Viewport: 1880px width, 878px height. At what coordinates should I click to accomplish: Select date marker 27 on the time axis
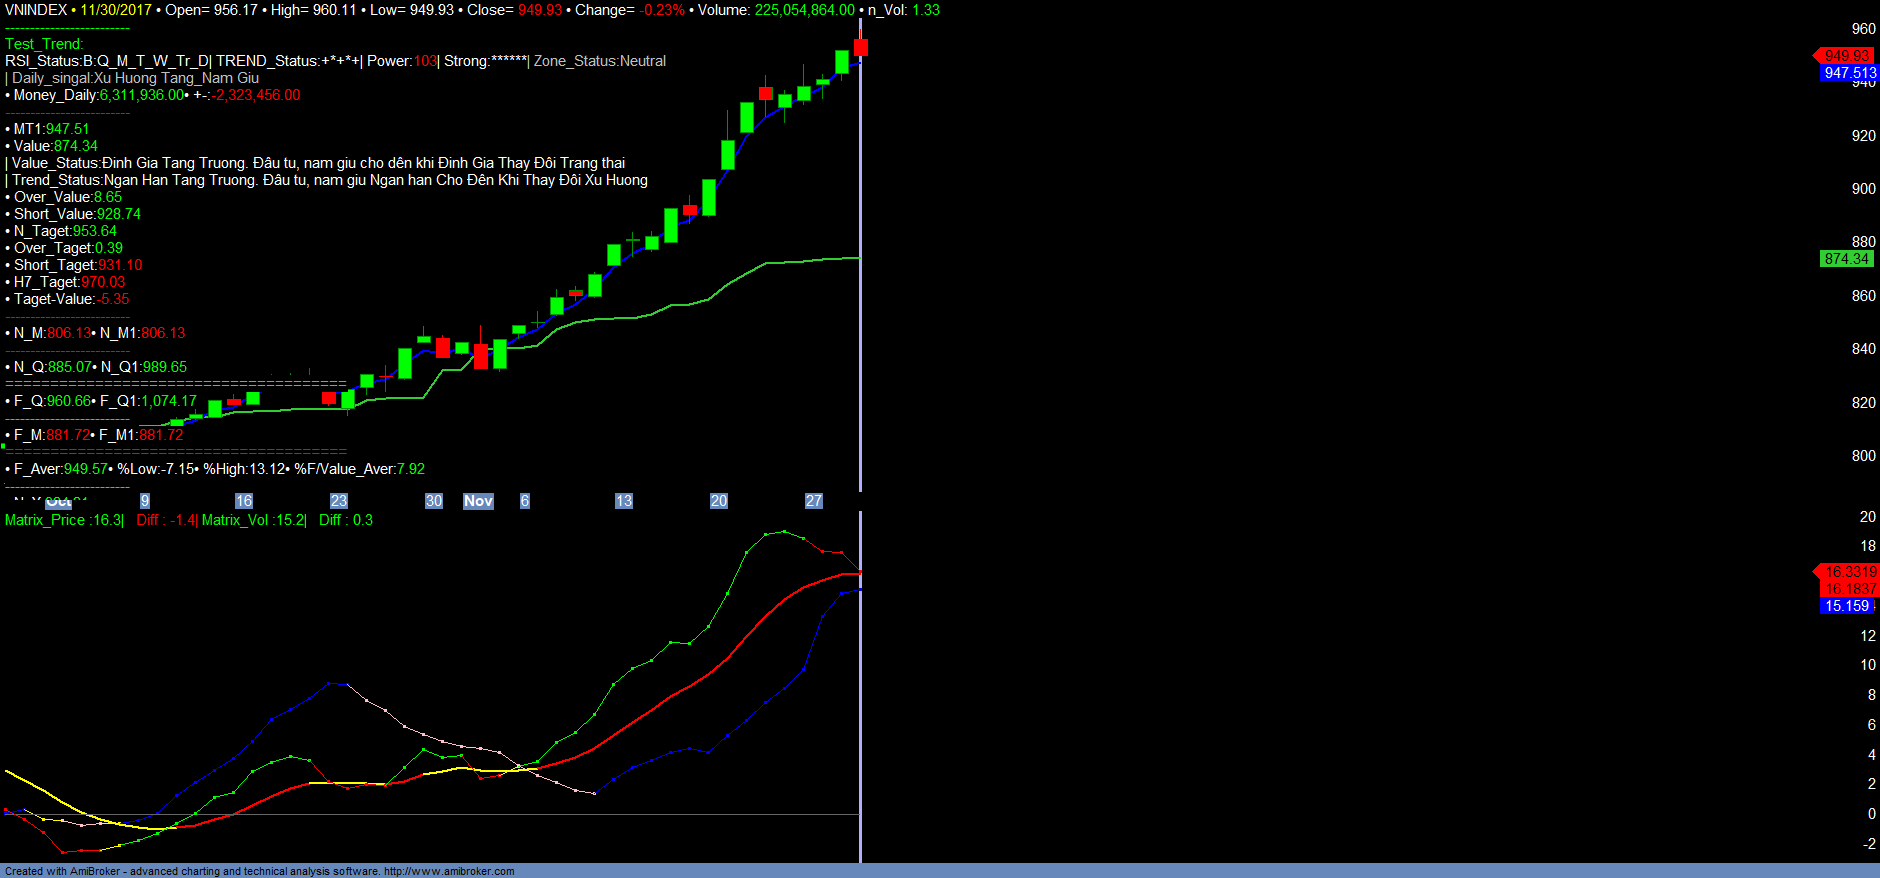[813, 501]
